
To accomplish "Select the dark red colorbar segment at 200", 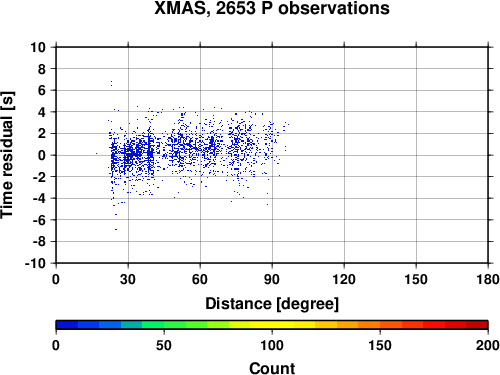I will coord(477,325).
